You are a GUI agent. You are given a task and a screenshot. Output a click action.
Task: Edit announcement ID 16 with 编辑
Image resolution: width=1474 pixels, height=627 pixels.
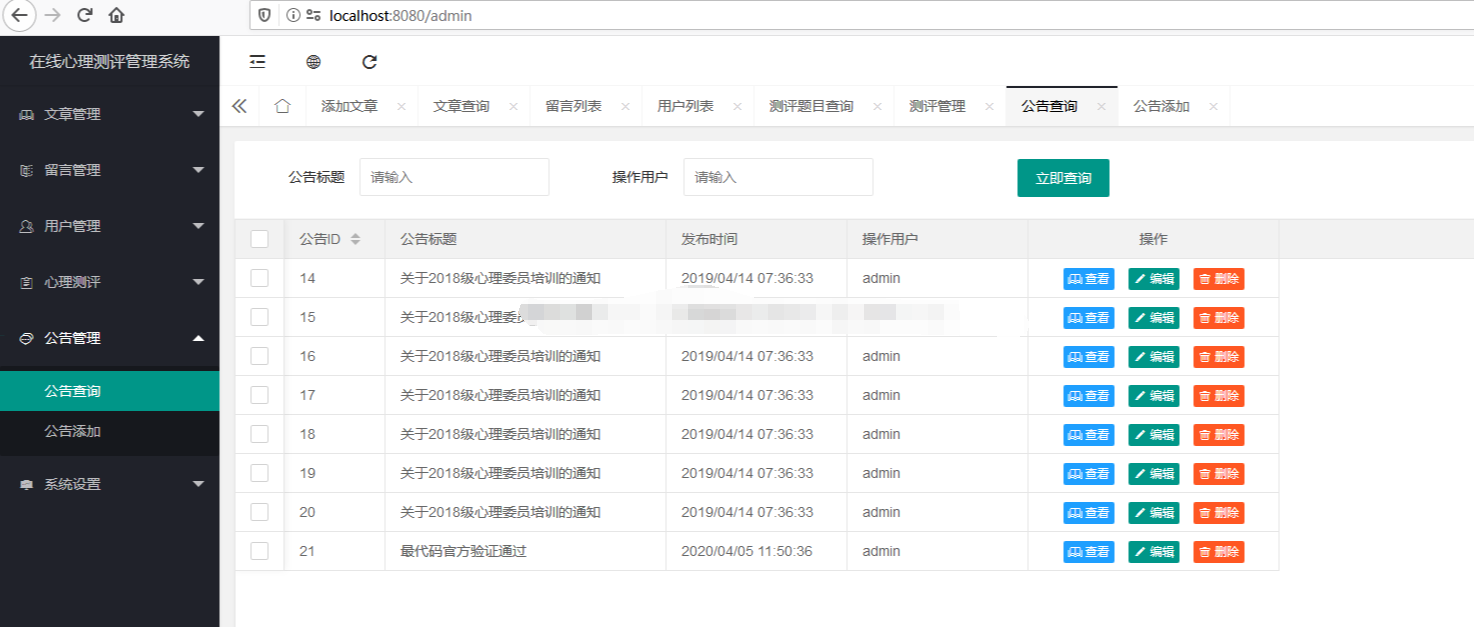coord(1154,357)
